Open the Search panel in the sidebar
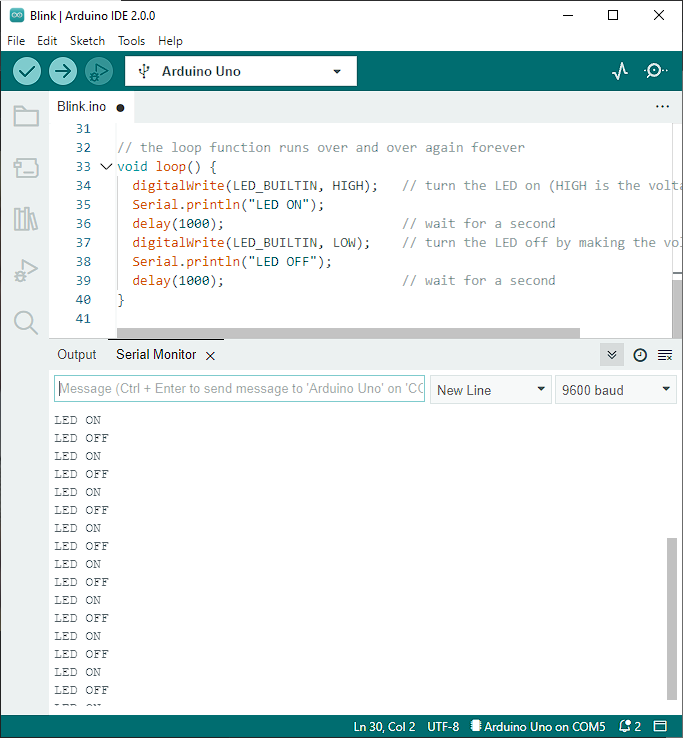Screen dimensions: 683x738 coord(26,323)
